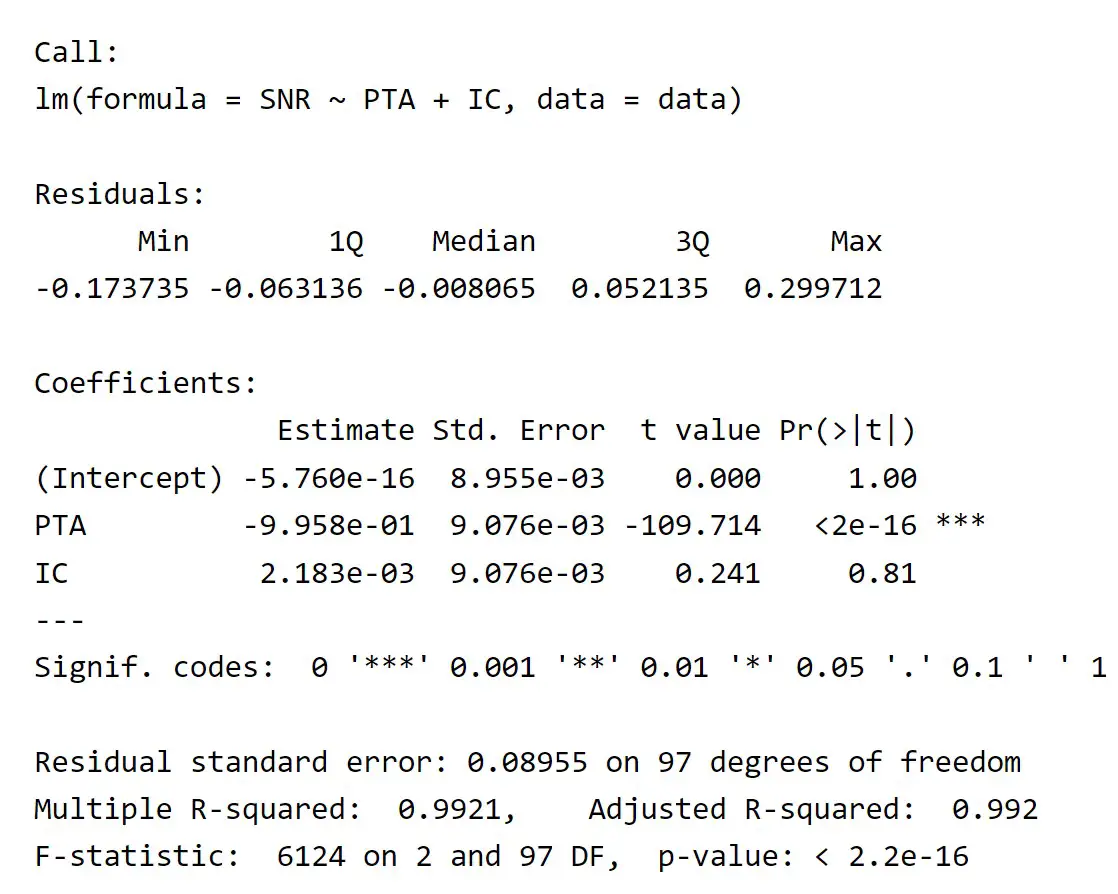The image size is (1118, 894).
Task: Click the IC estimate 2.183e-03
Action: (x=337, y=573)
